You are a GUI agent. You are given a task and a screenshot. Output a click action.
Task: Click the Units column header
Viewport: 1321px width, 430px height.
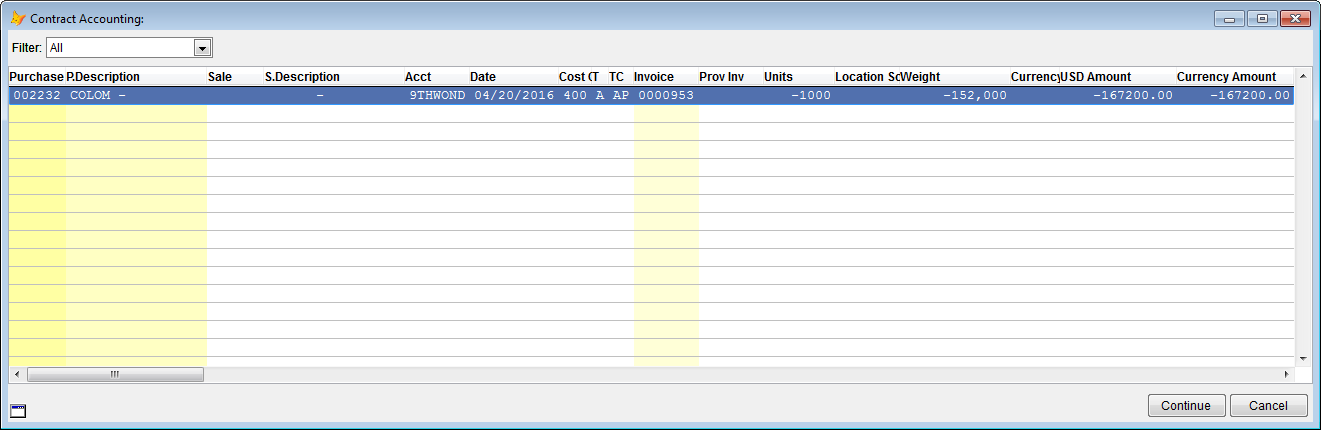pos(798,77)
